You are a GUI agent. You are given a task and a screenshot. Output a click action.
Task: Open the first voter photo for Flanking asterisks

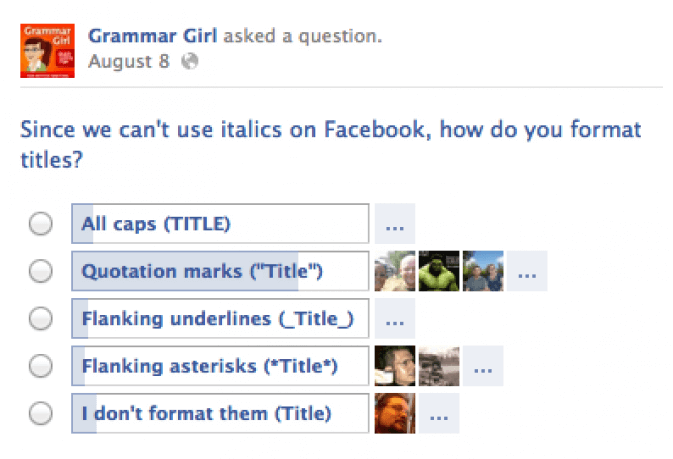395,366
